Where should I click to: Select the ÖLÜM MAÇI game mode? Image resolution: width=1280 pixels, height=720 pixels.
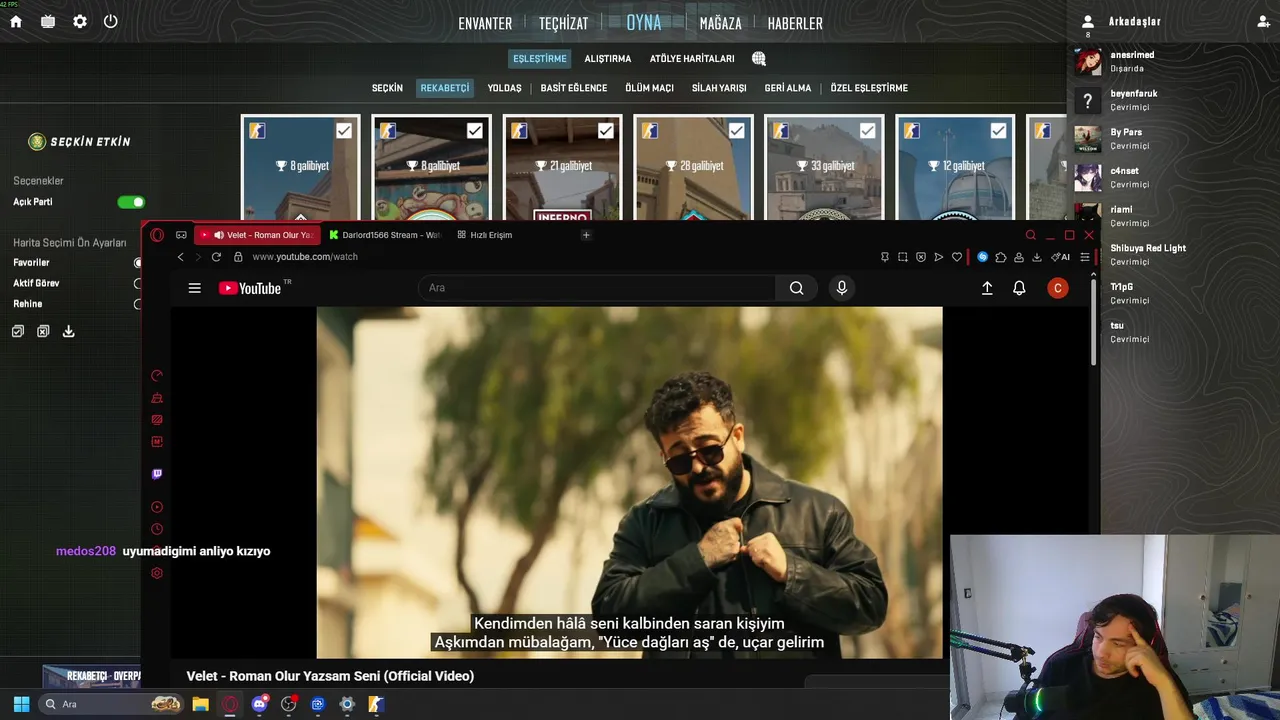click(649, 88)
